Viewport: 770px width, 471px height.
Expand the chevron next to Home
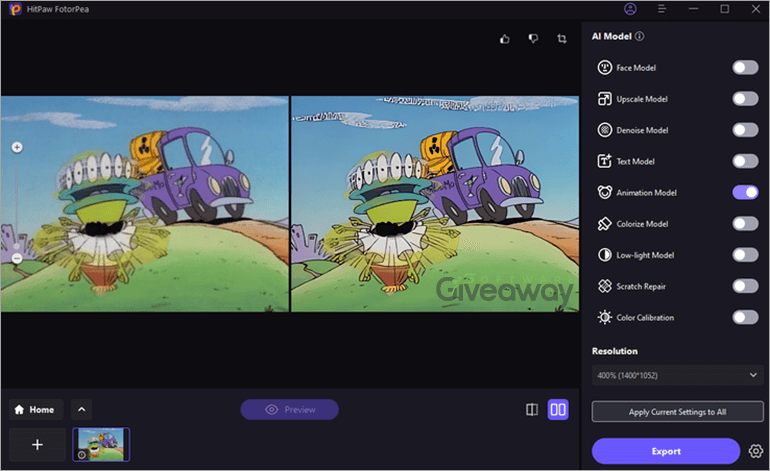coord(82,410)
